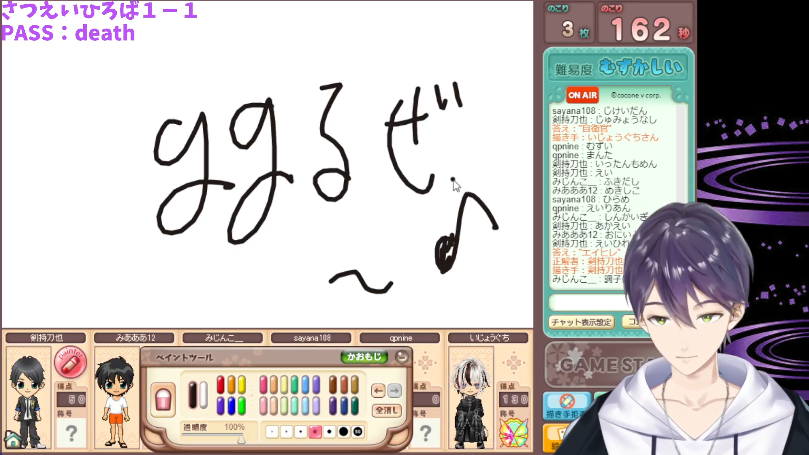Click いじょうぐち's score value 130
The width and height of the screenshot is (809, 455).
click(x=513, y=399)
